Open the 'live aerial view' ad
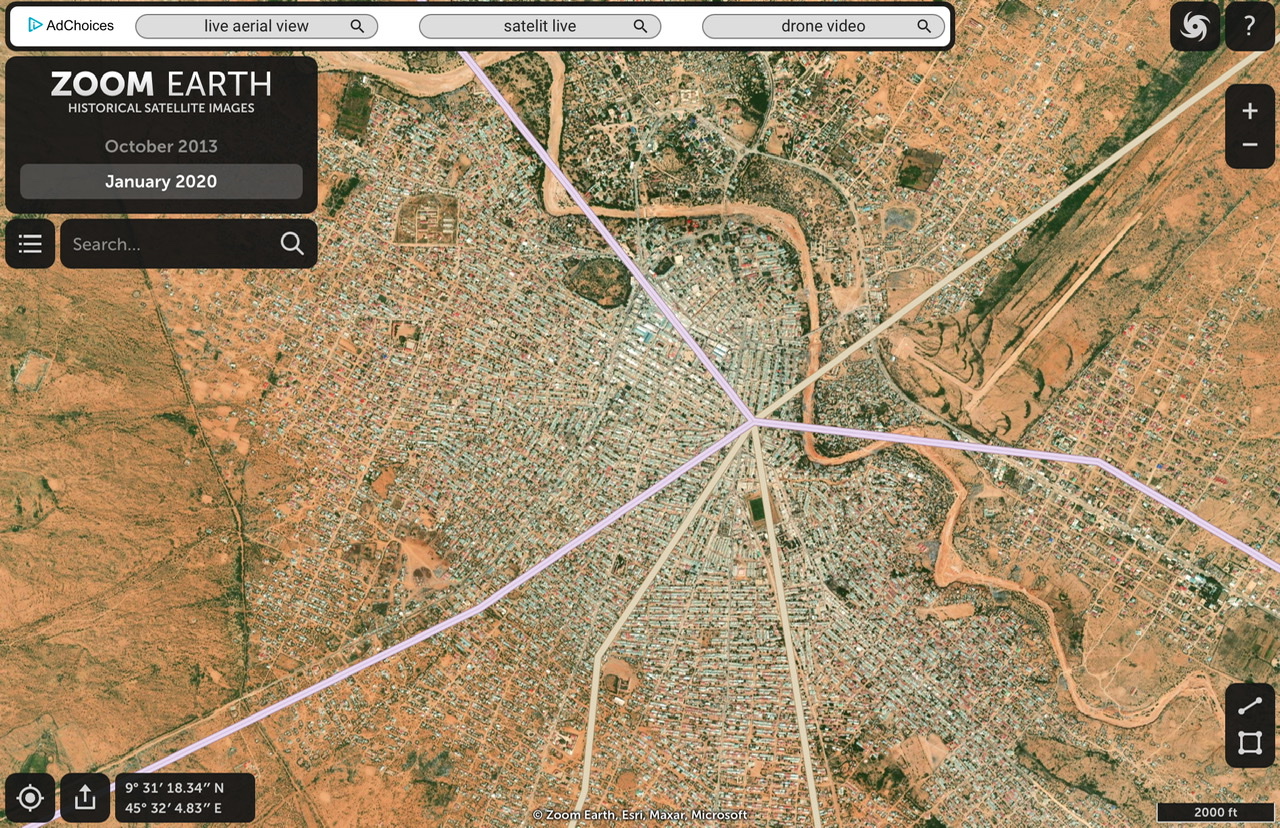1280x828 pixels. click(x=256, y=26)
